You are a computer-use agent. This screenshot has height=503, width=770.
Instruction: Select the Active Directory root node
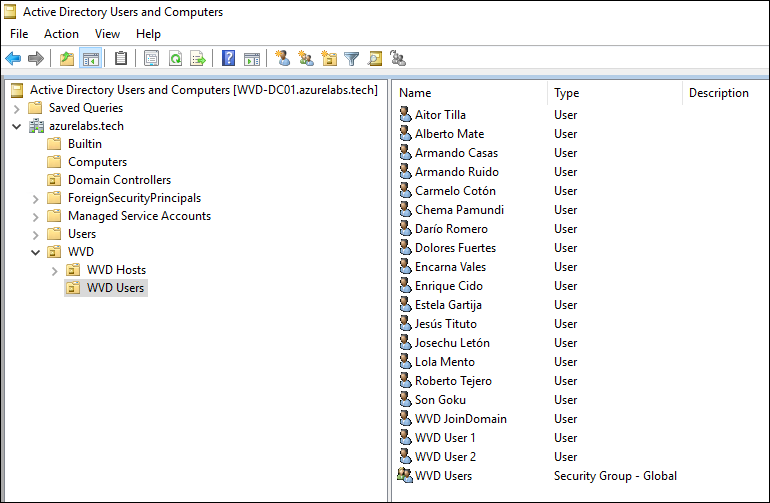[x=203, y=90]
